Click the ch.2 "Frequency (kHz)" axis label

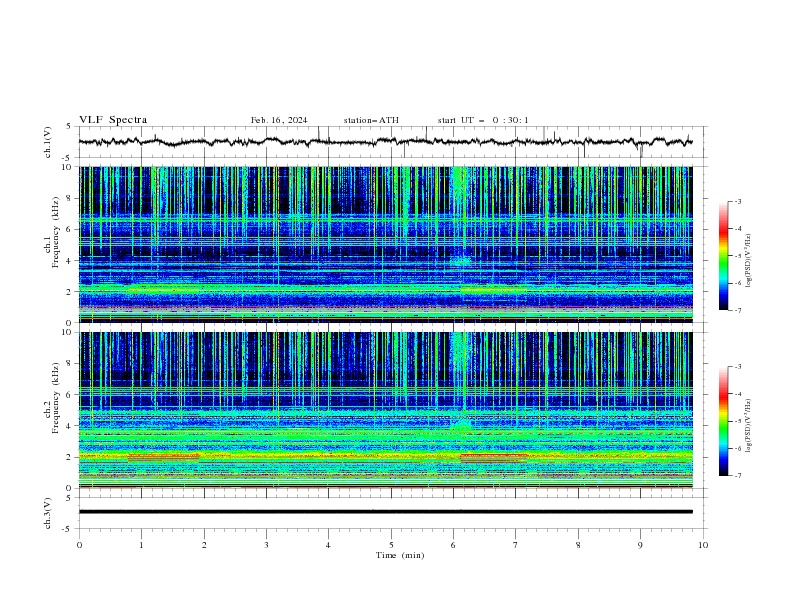coord(56,398)
